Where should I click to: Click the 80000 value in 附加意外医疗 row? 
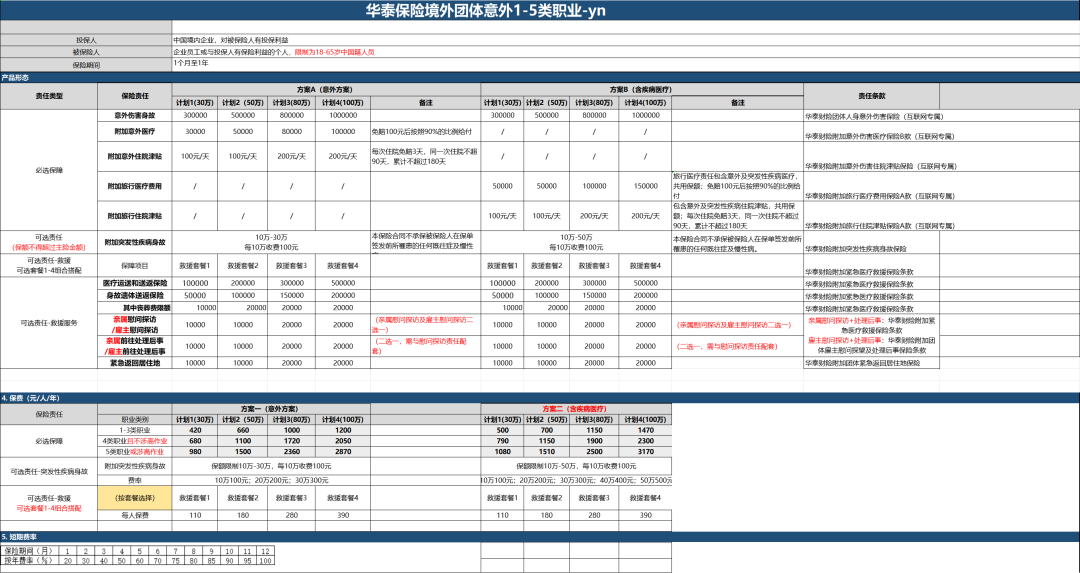(x=292, y=132)
